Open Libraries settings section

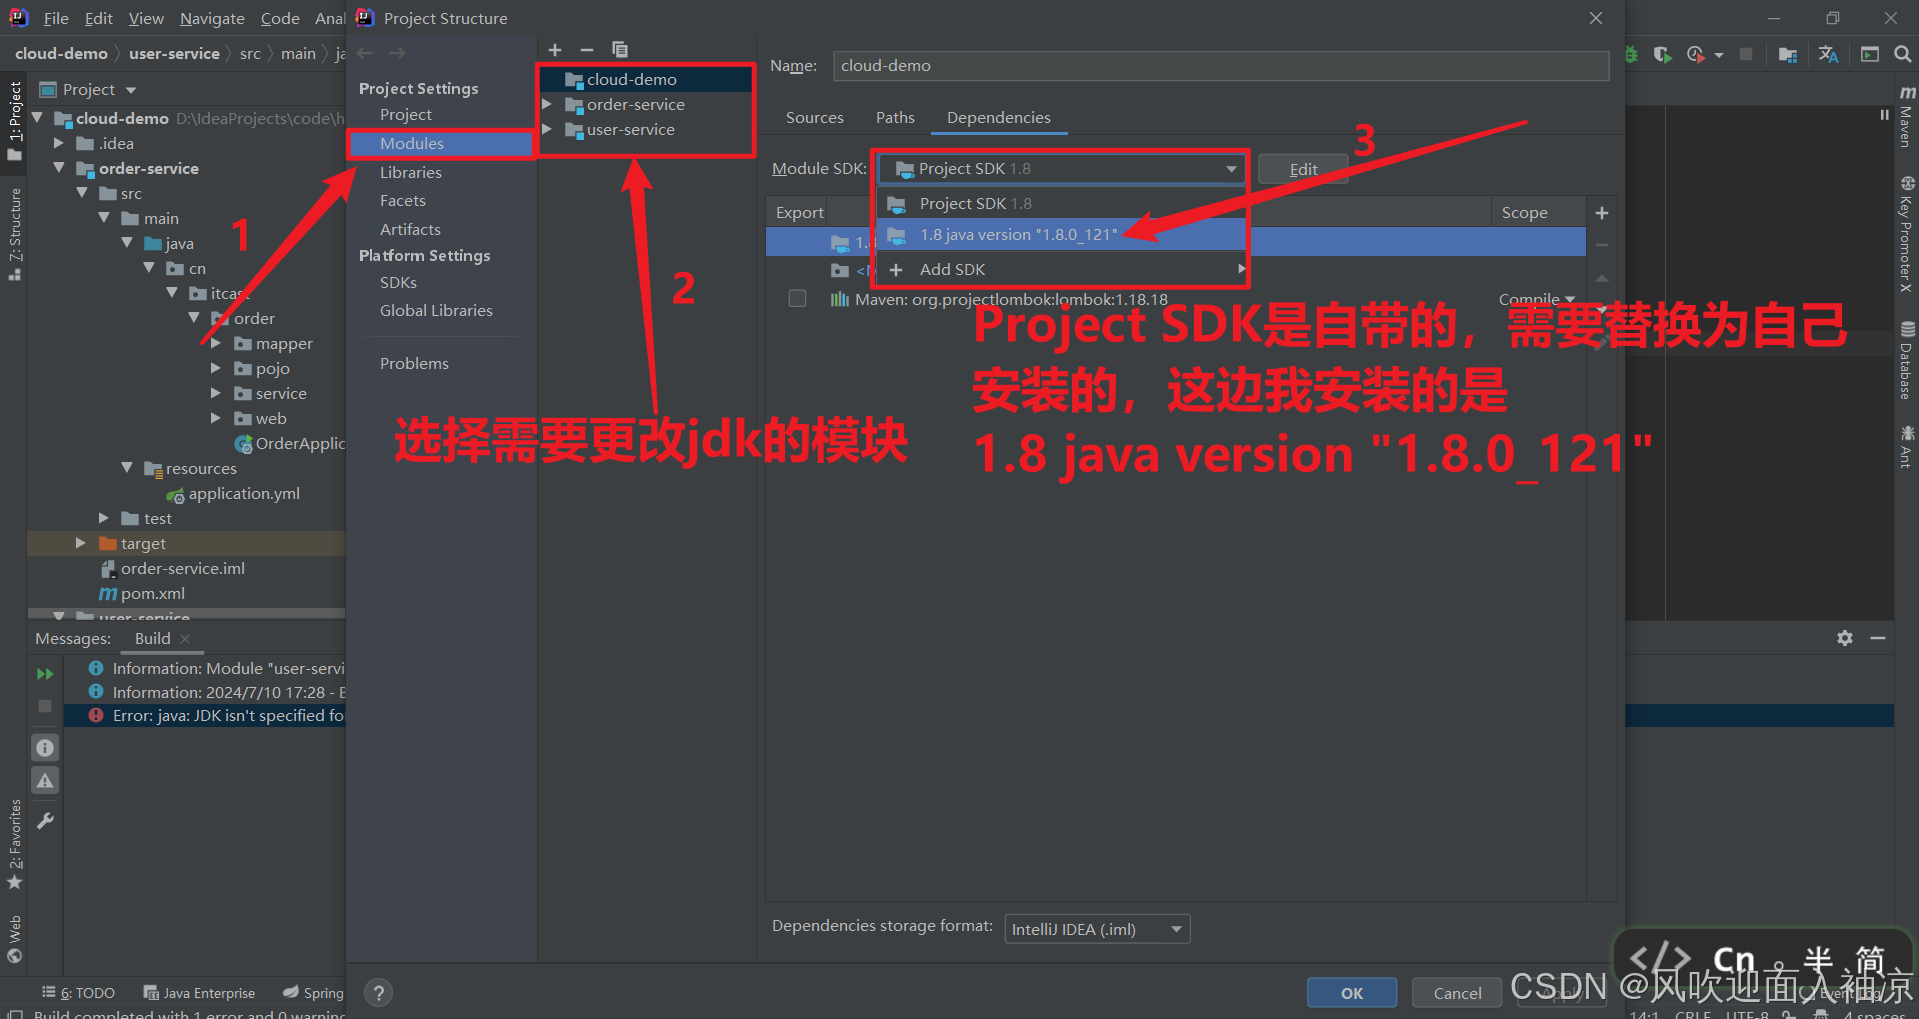410,173
